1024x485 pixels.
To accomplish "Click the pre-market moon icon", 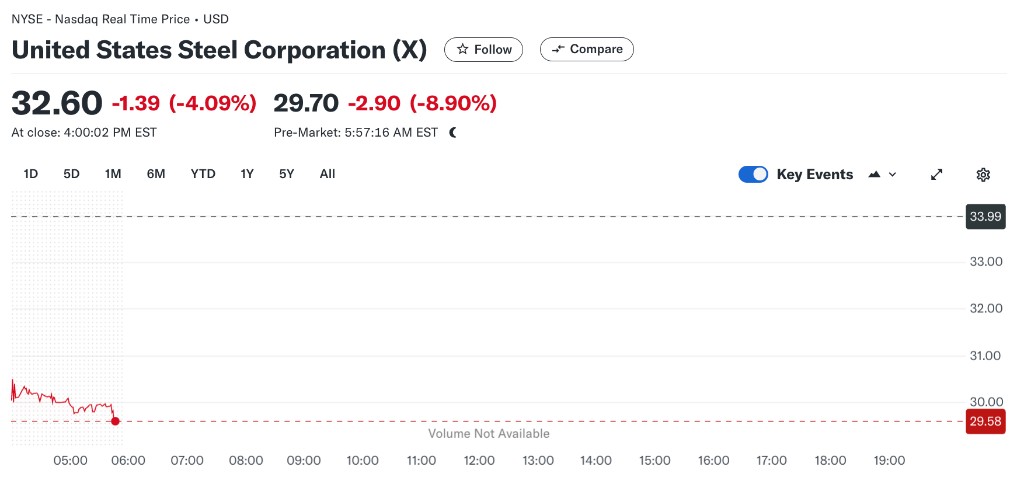I will tap(453, 133).
